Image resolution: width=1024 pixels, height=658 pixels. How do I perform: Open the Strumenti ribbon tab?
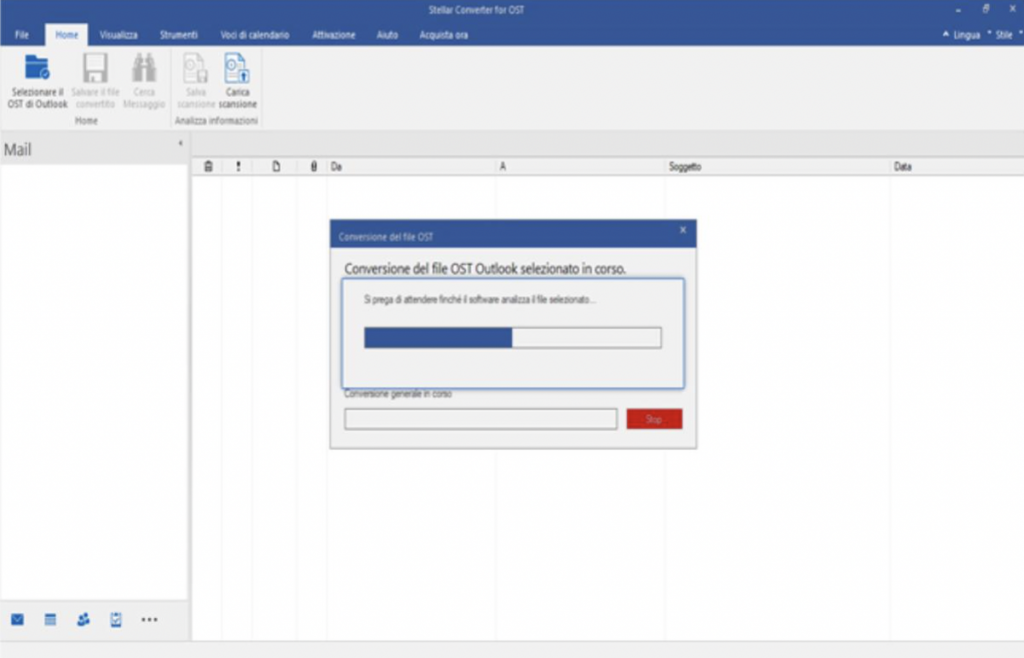click(179, 35)
